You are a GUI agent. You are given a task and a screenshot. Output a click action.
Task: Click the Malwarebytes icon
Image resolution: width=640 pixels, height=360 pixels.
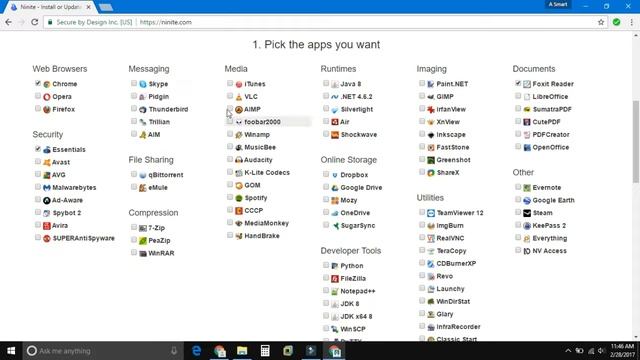[x=47, y=188]
